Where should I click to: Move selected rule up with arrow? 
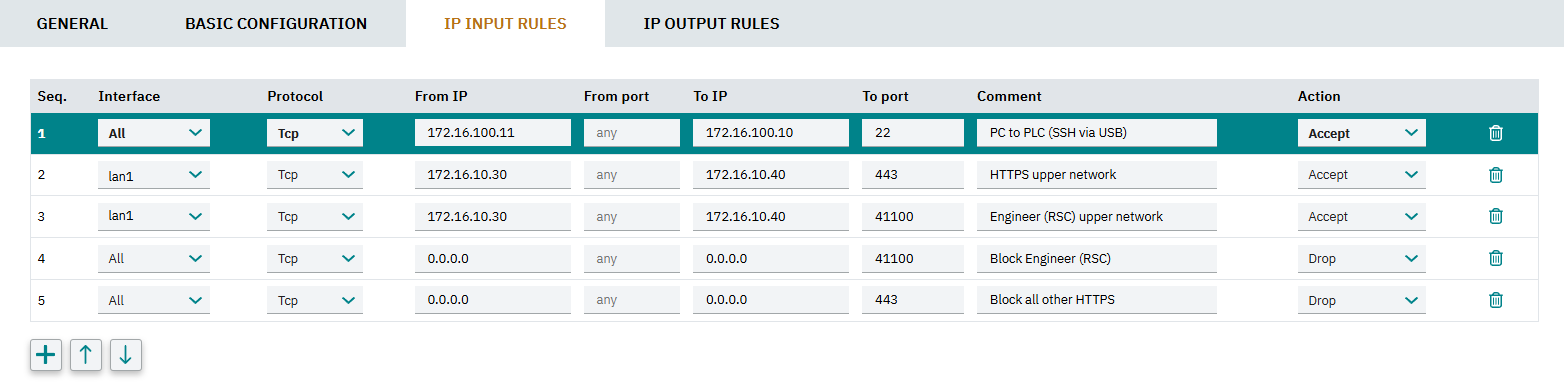86,354
